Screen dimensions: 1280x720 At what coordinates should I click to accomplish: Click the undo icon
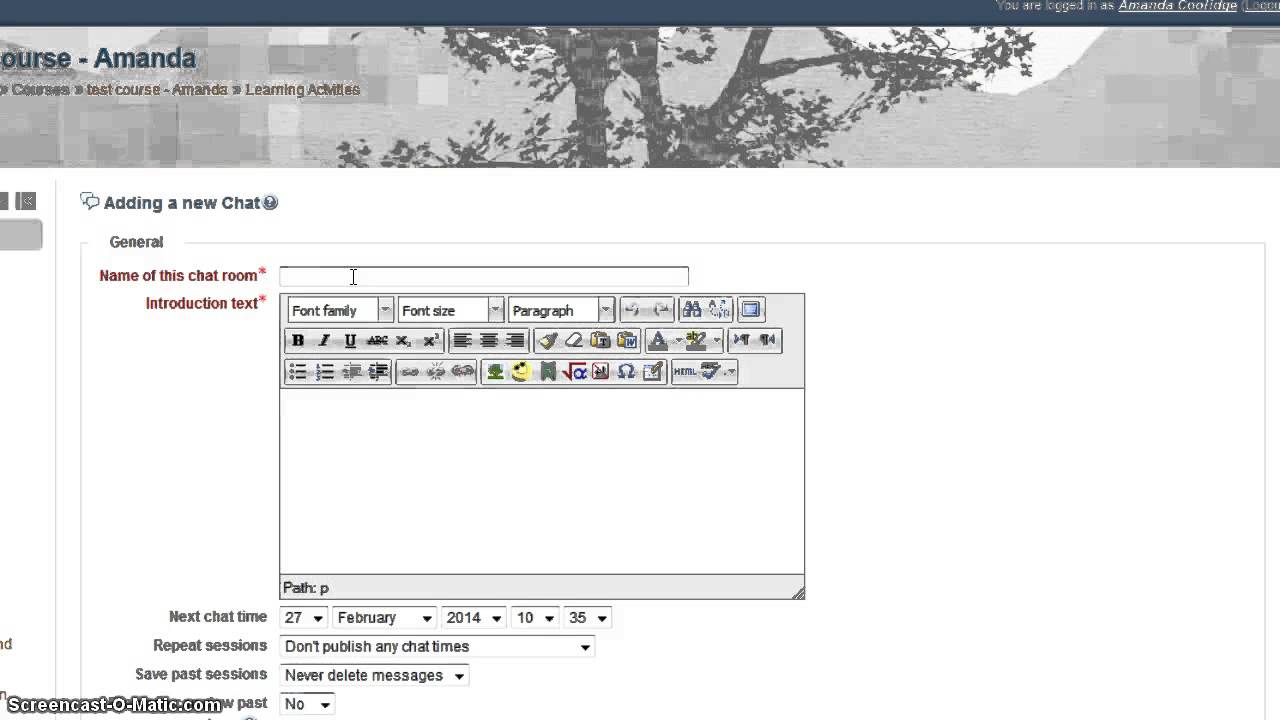pos(632,310)
